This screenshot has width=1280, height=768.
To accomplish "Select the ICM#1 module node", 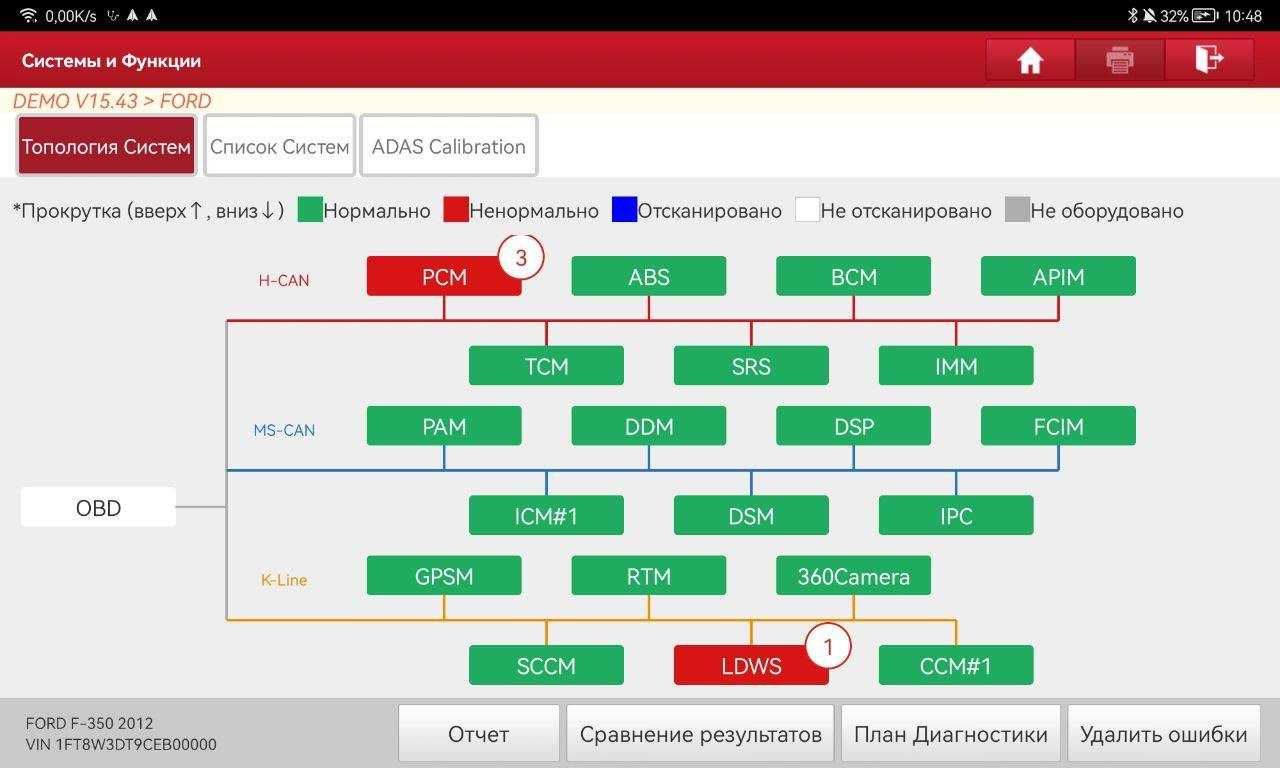I will pos(546,516).
